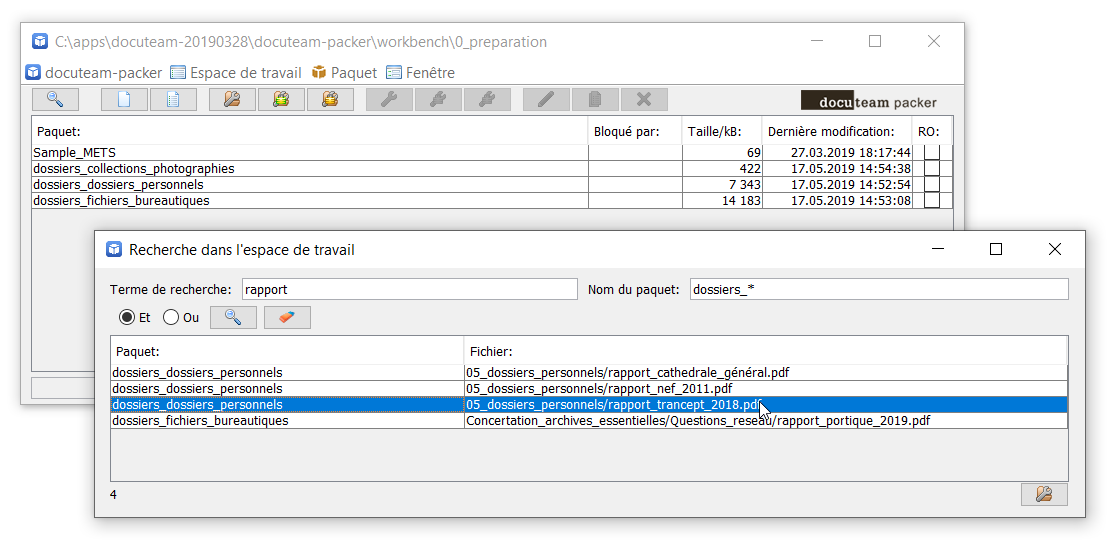Click the 14 183 size cell
Image resolution: width=1112 pixels, height=543 pixels.
pyautogui.click(x=723, y=201)
